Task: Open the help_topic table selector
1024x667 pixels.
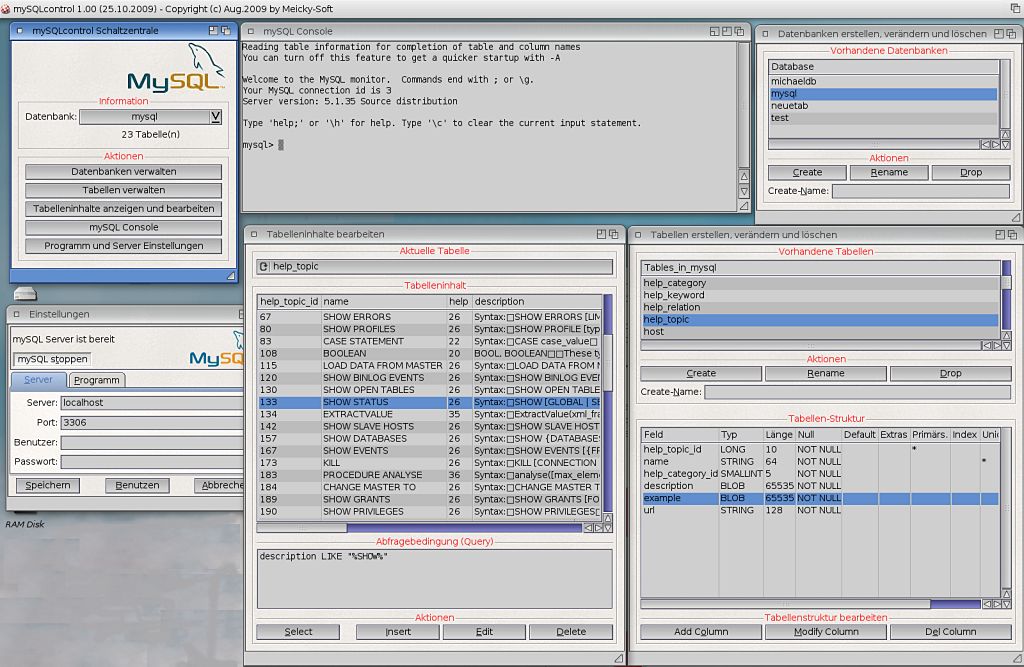Action: (434, 267)
